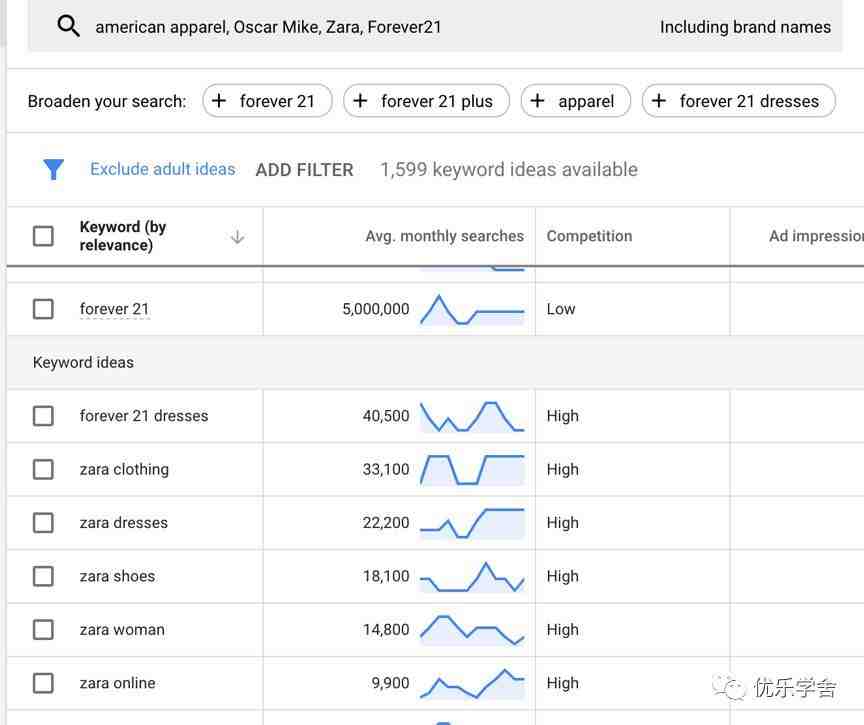Select the 'zara clothing' checkbox
This screenshot has width=864, height=725.
point(43,469)
